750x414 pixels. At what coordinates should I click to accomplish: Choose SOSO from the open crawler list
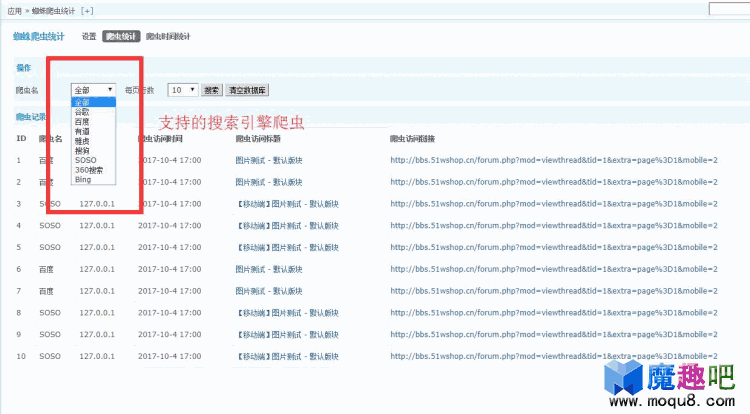(93, 160)
